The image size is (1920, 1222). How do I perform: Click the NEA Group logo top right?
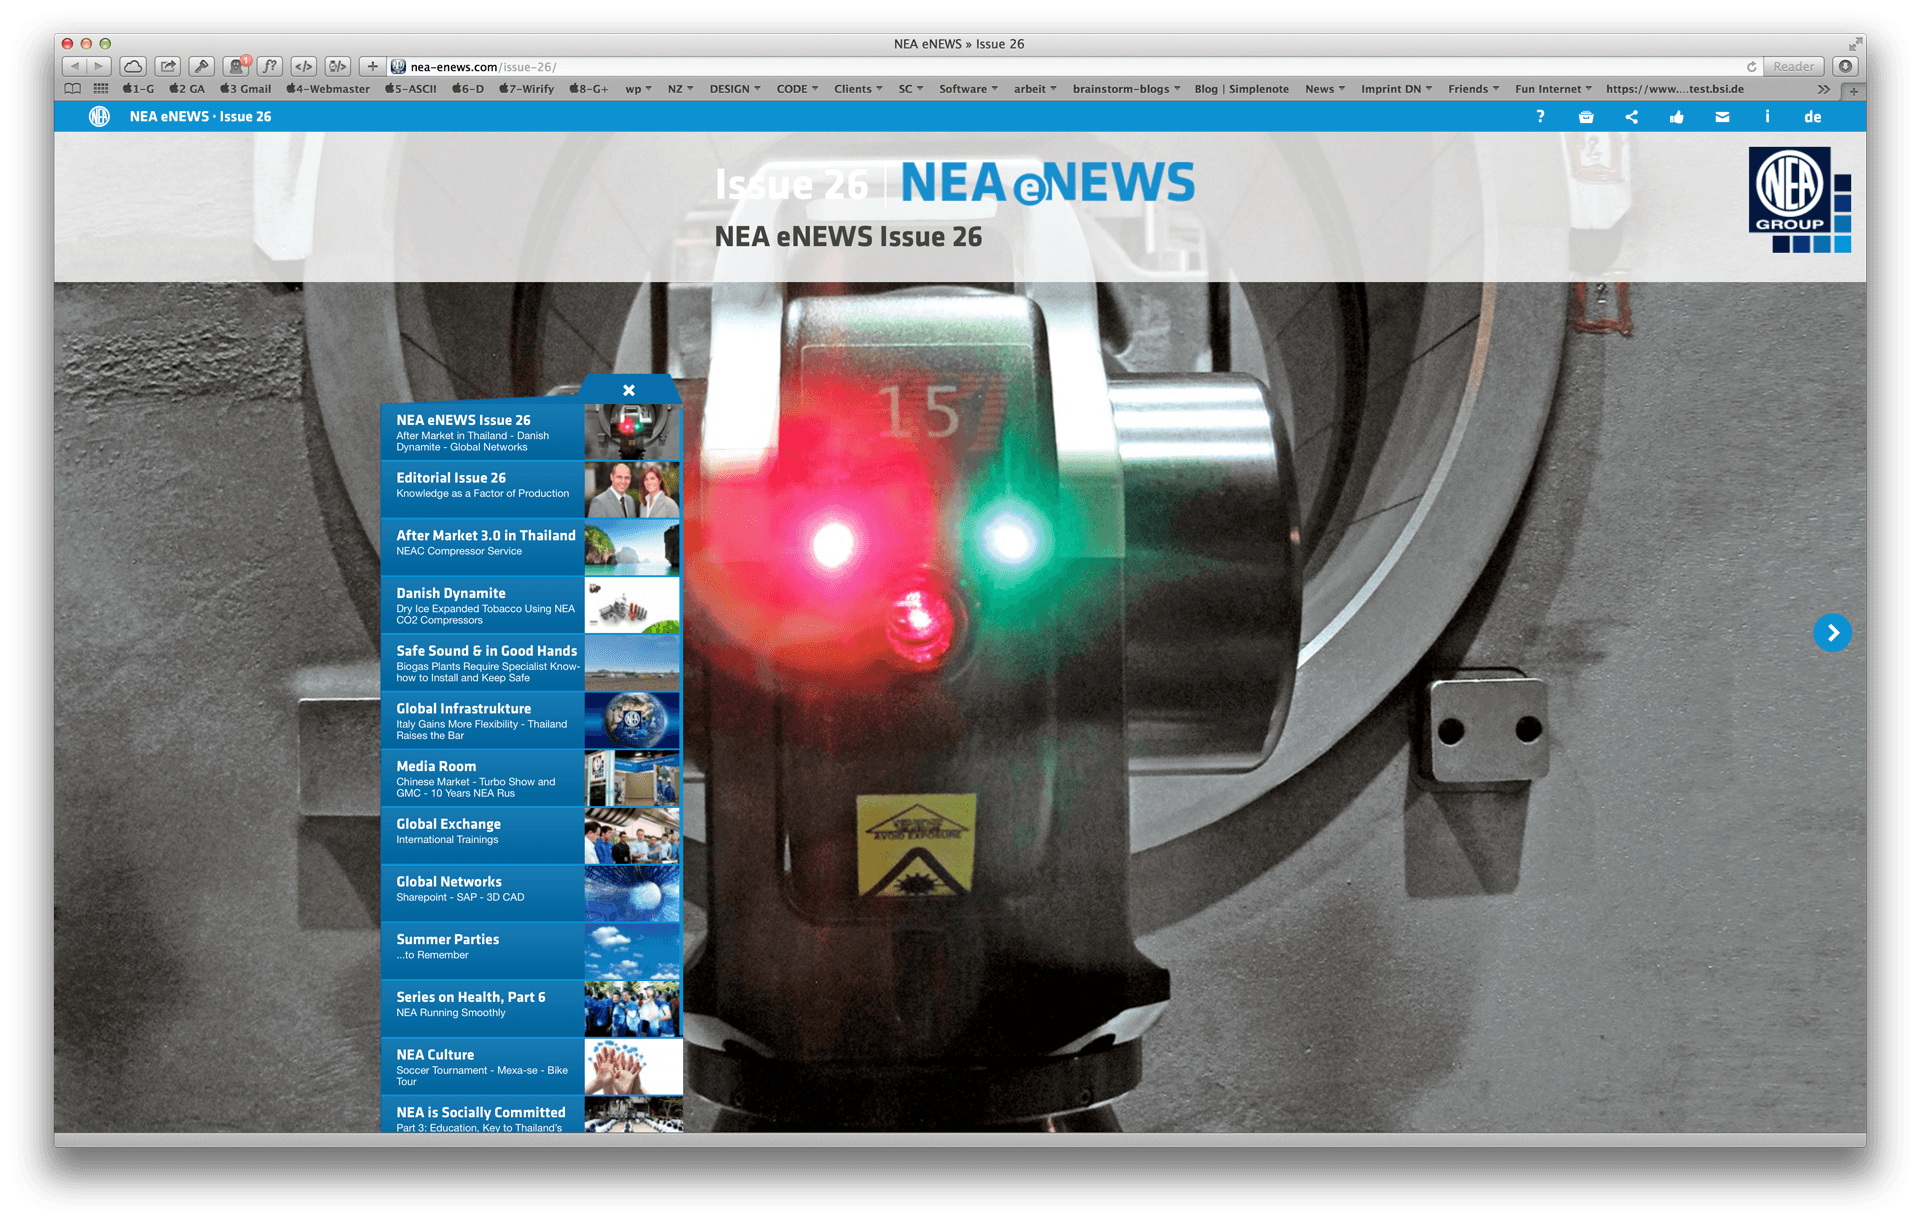click(1799, 200)
